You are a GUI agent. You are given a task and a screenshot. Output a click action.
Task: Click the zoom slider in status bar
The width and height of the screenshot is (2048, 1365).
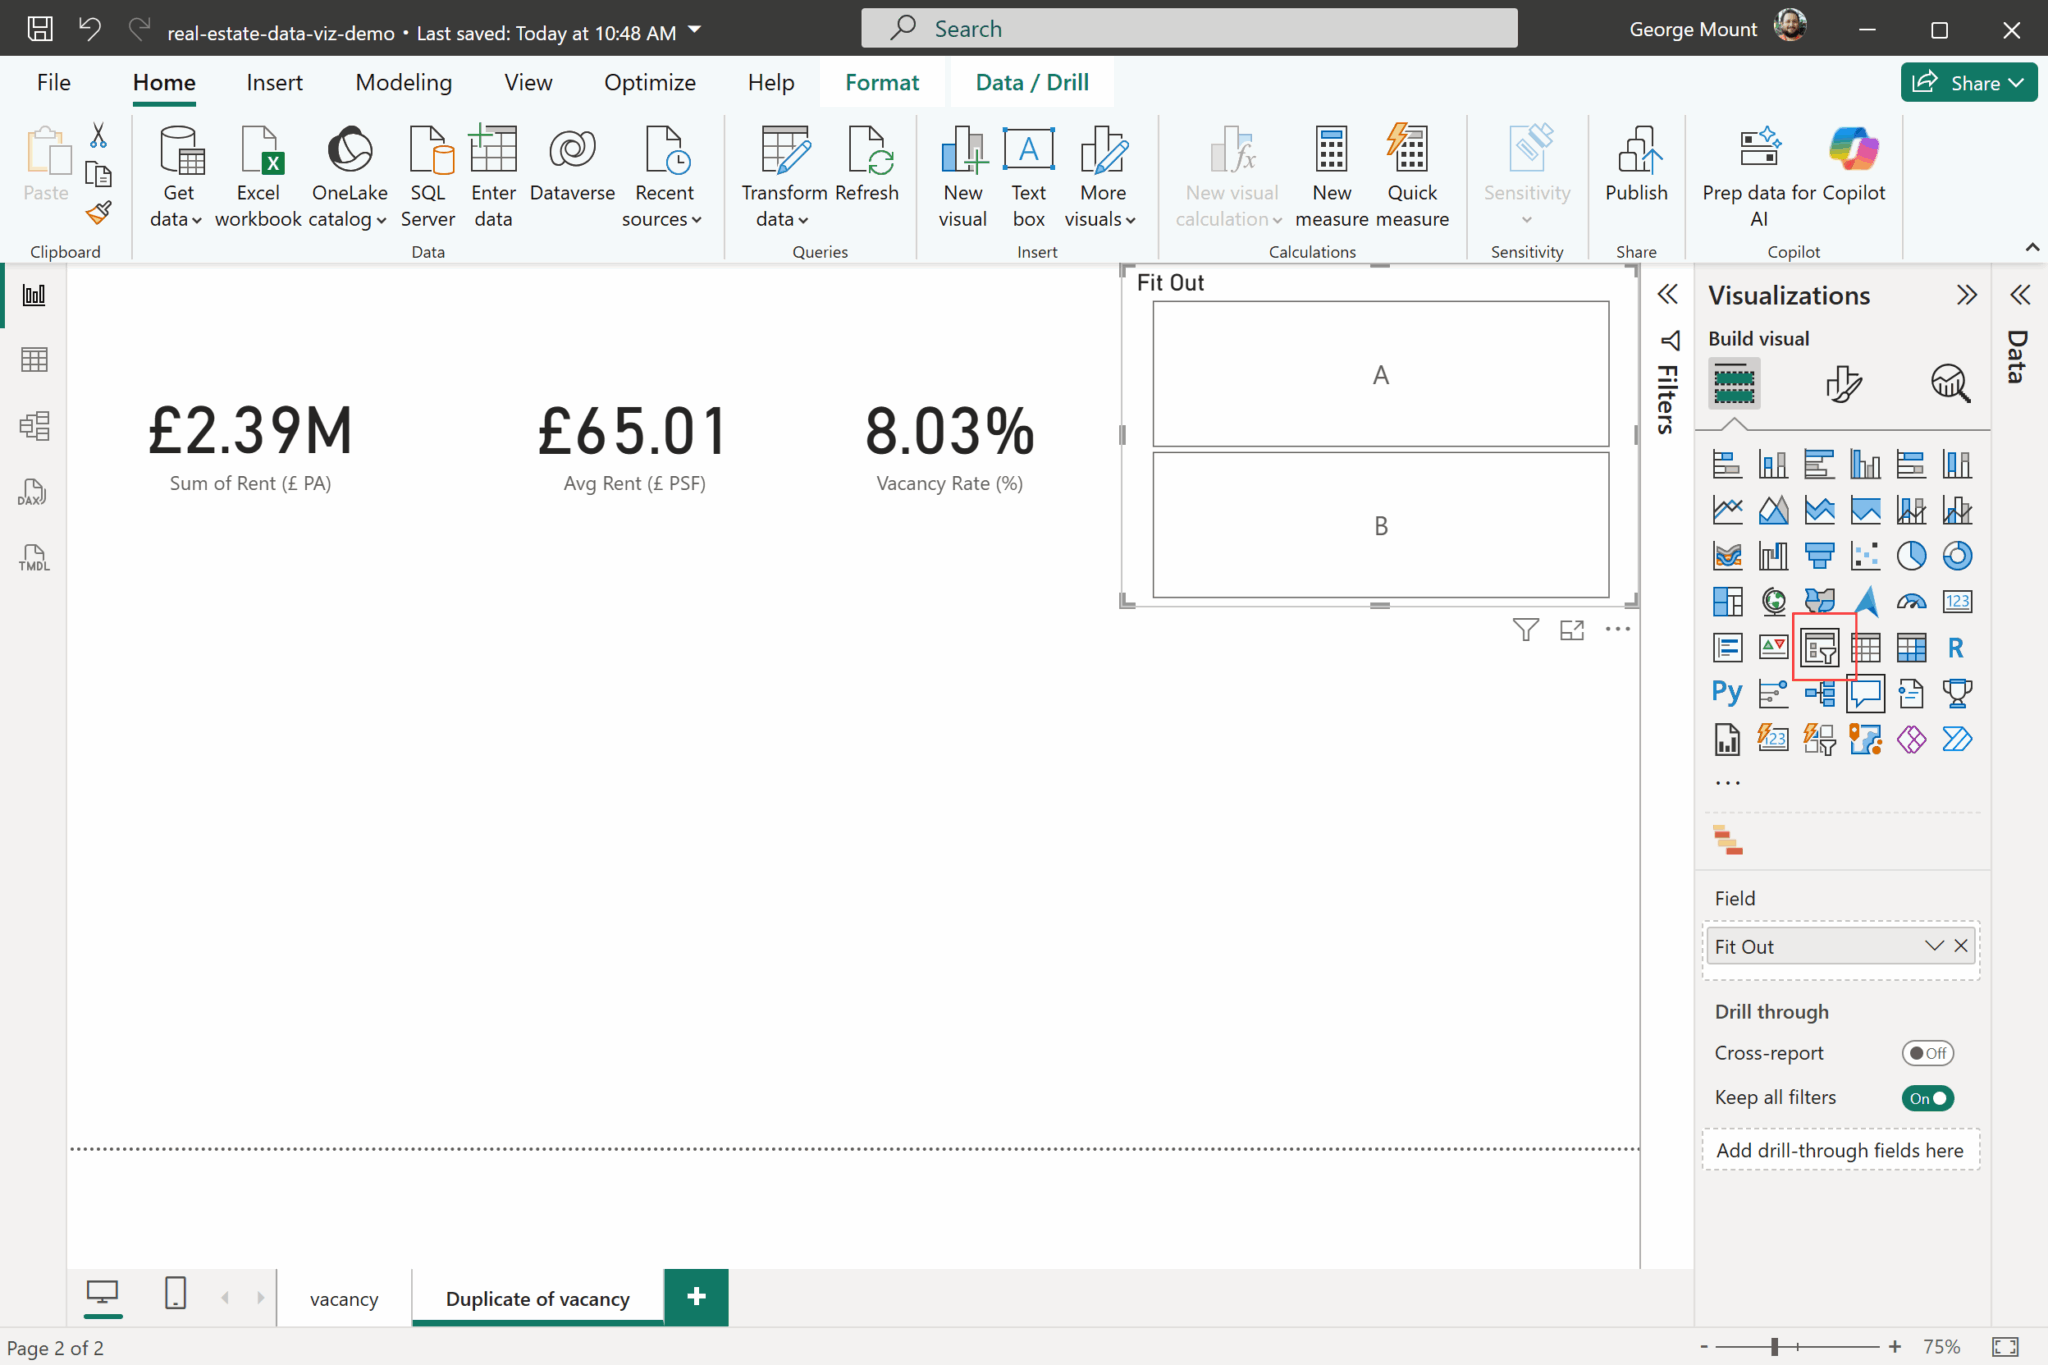[1775, 1347]
